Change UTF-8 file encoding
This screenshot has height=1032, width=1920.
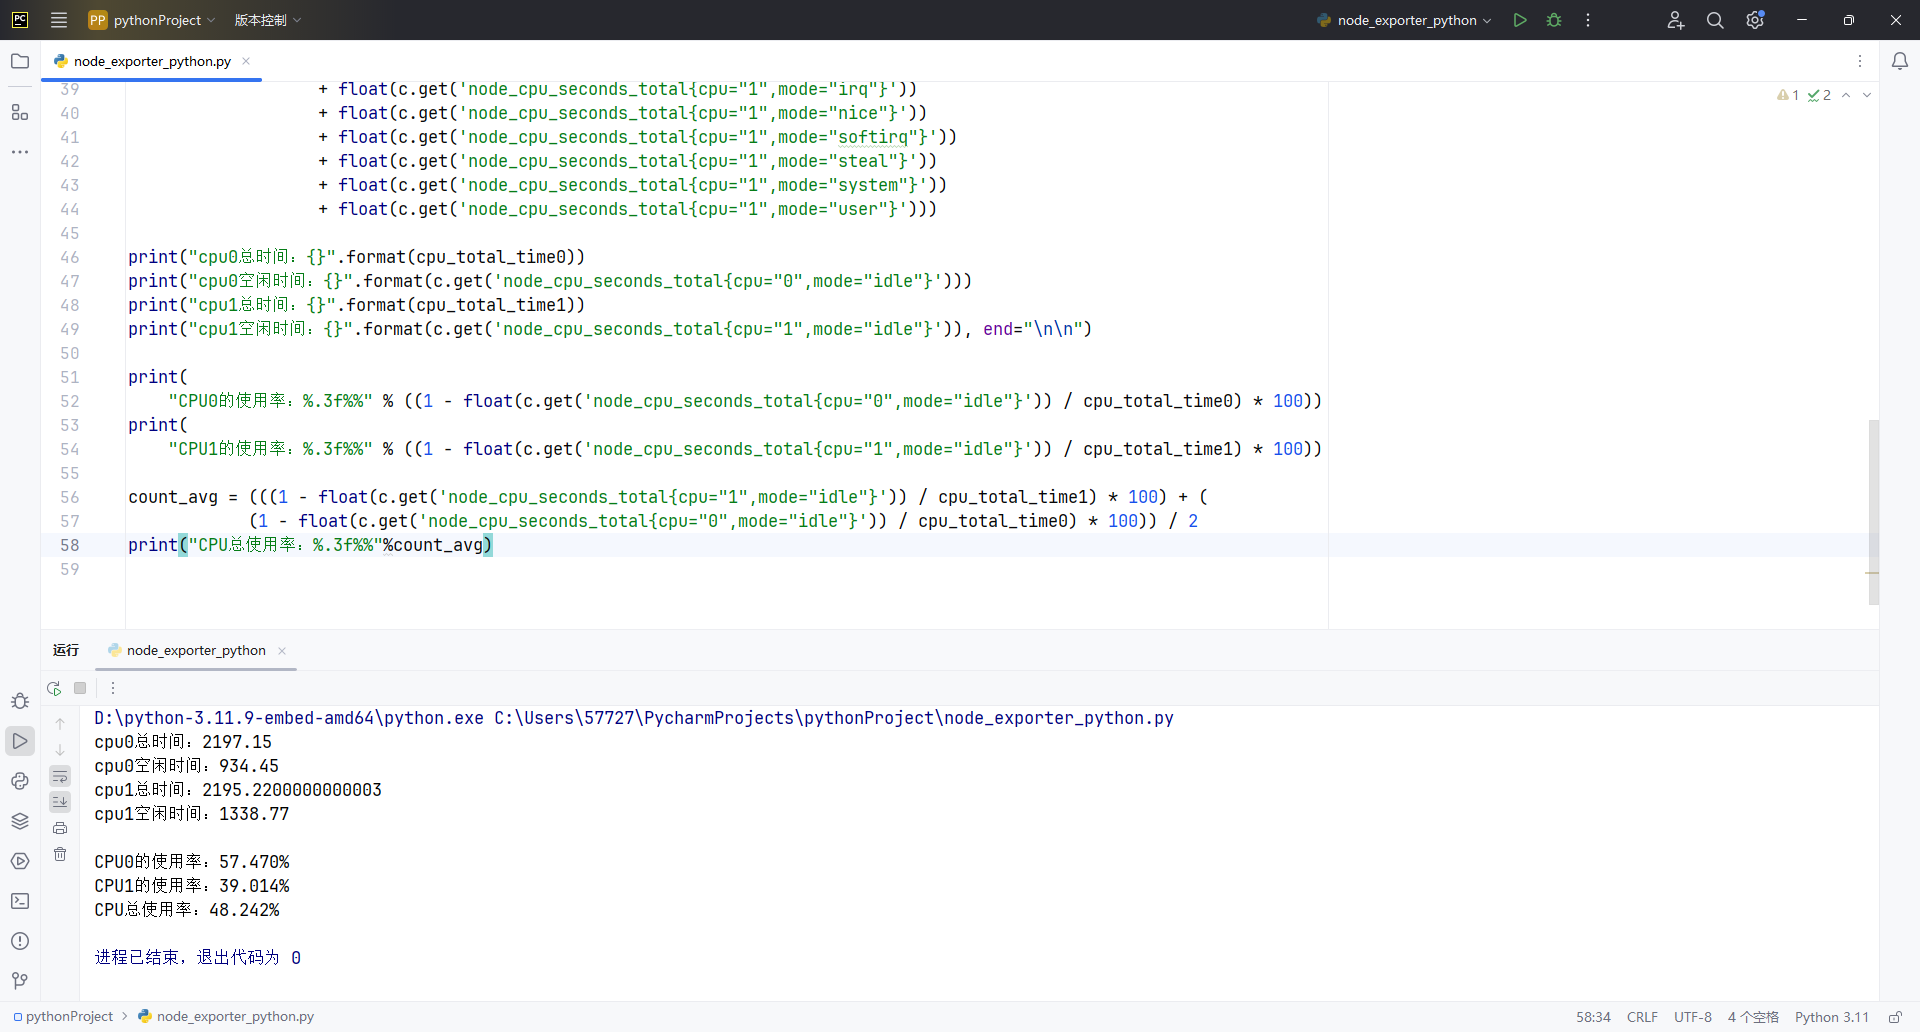(x=1693, y=1017)
